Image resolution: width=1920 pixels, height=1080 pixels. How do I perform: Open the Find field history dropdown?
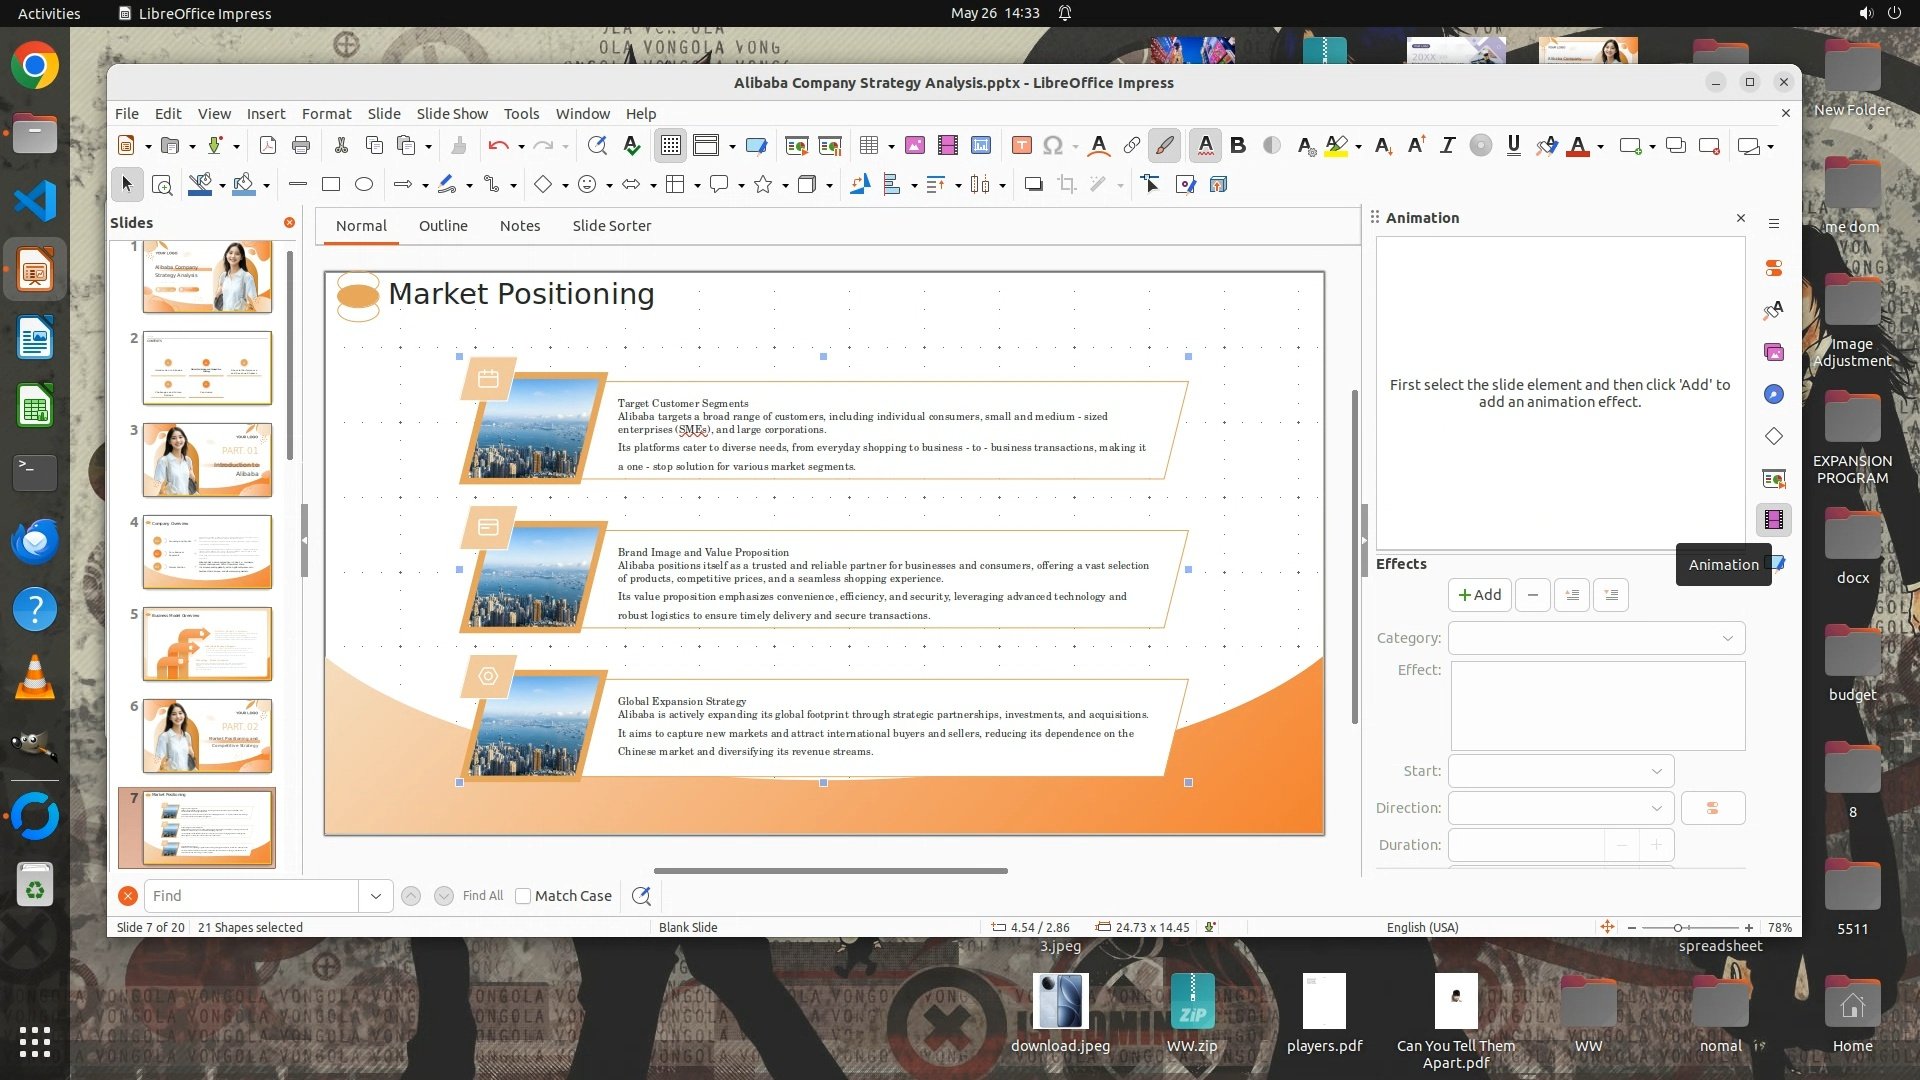376,896
